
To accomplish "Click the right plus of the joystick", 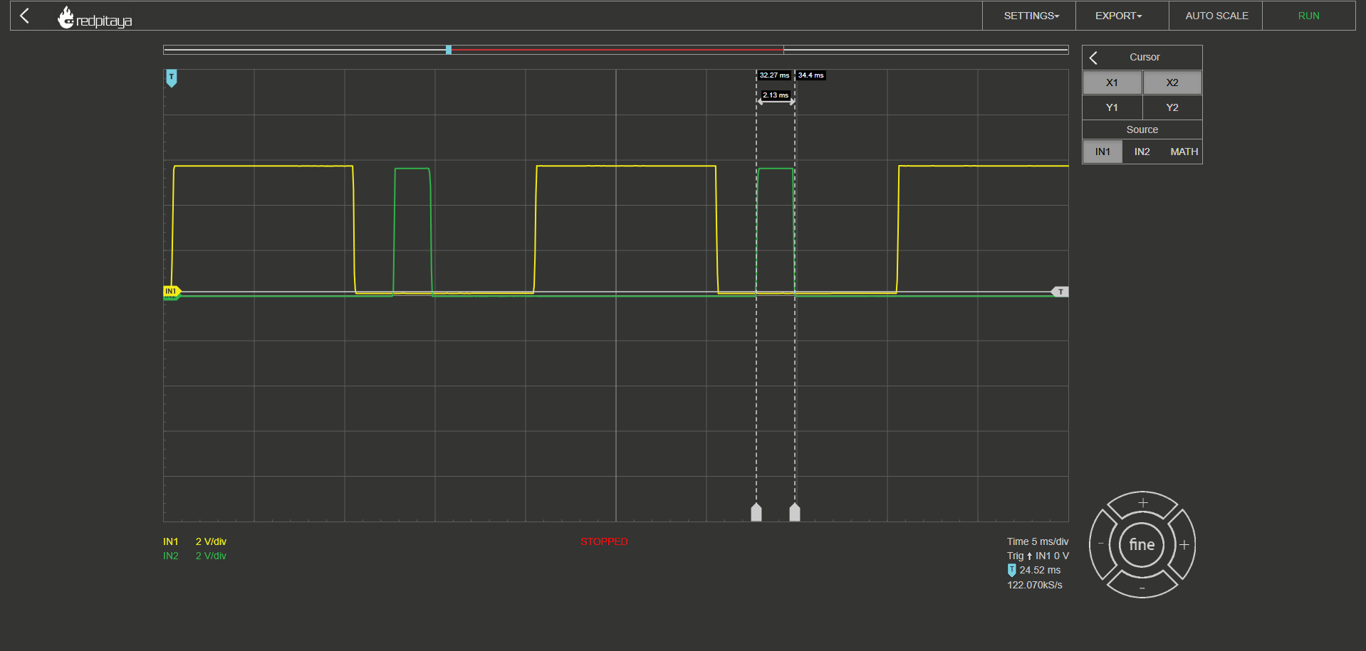I will [x=1184, y=545].
